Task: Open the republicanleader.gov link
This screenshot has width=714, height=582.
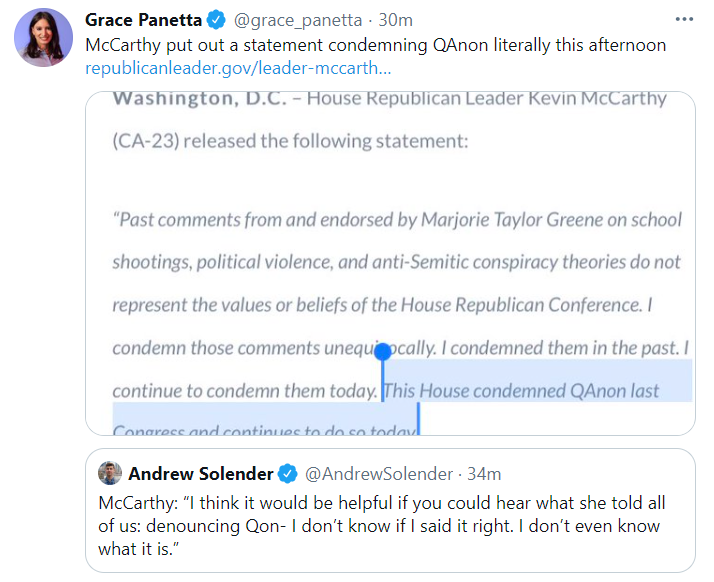Action: pos(238,69)
